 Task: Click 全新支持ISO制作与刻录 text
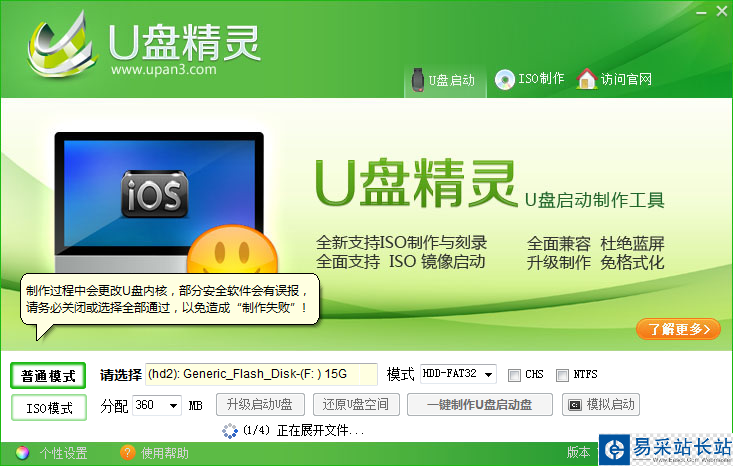(402, 243)
